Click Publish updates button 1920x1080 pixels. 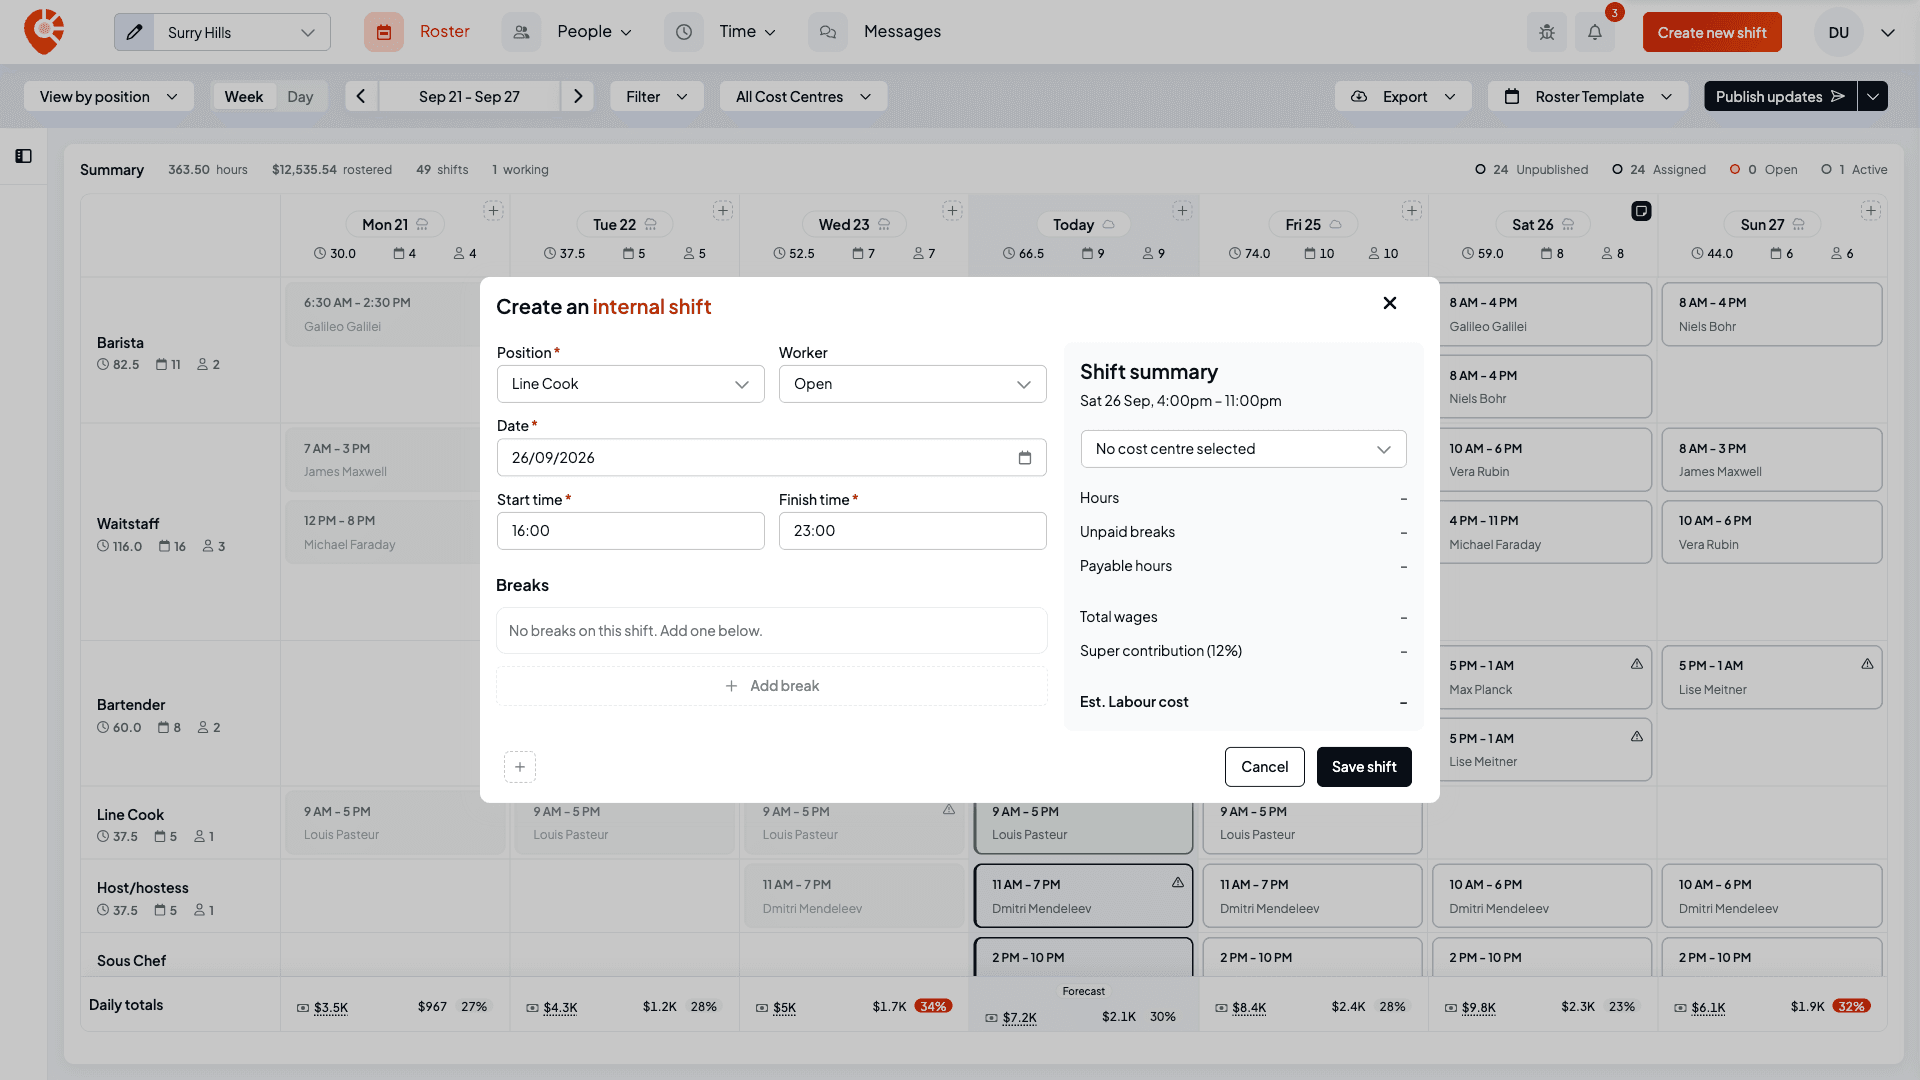pos(1780,96)
